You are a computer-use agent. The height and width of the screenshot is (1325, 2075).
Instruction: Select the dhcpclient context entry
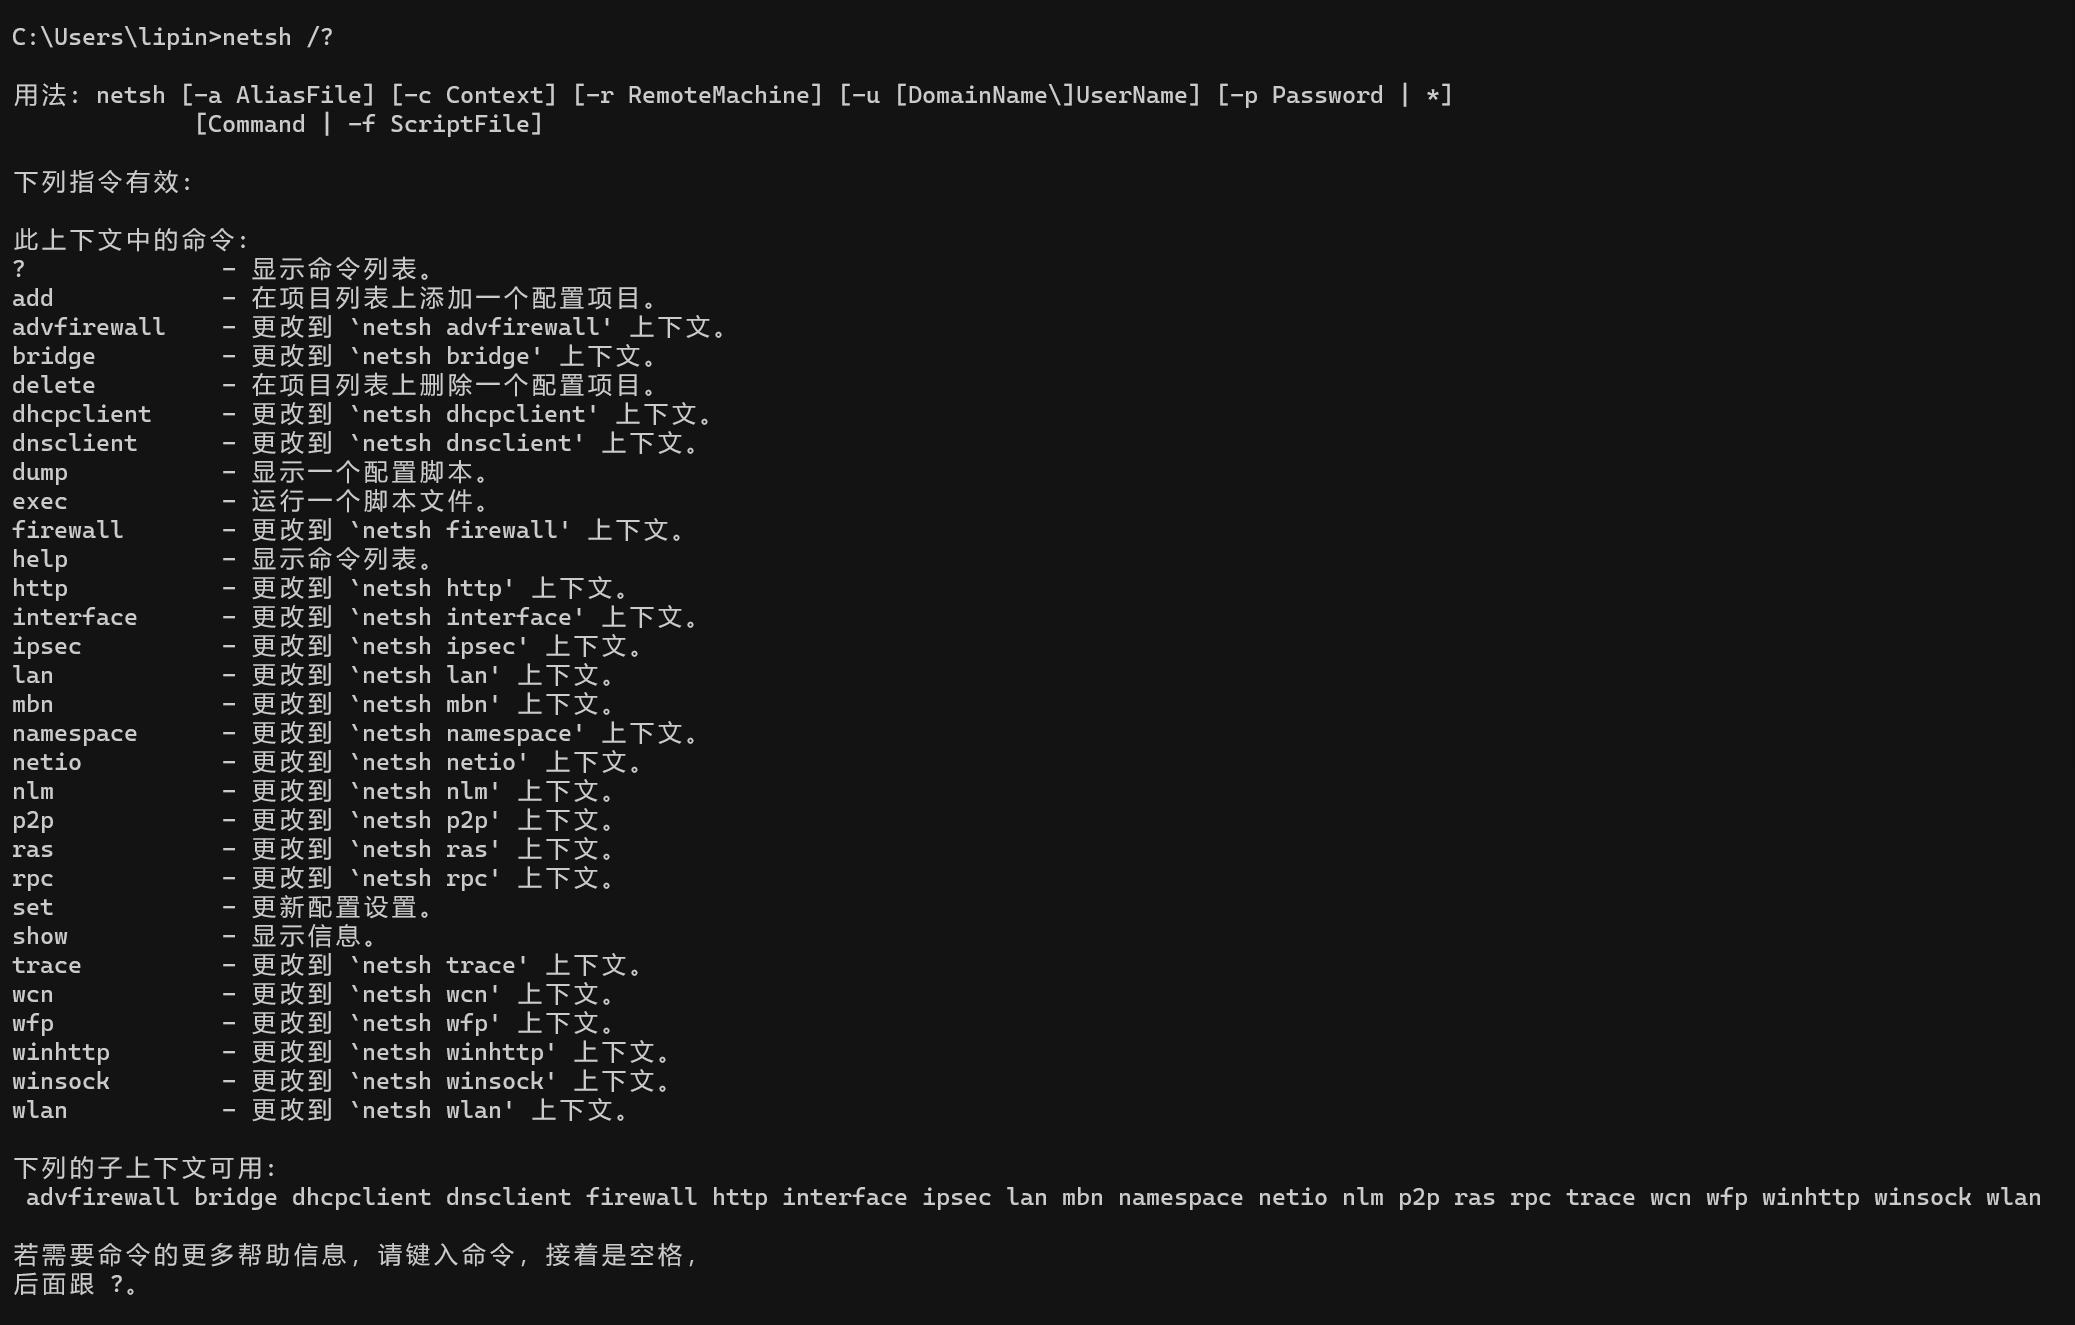click(83, 413)
